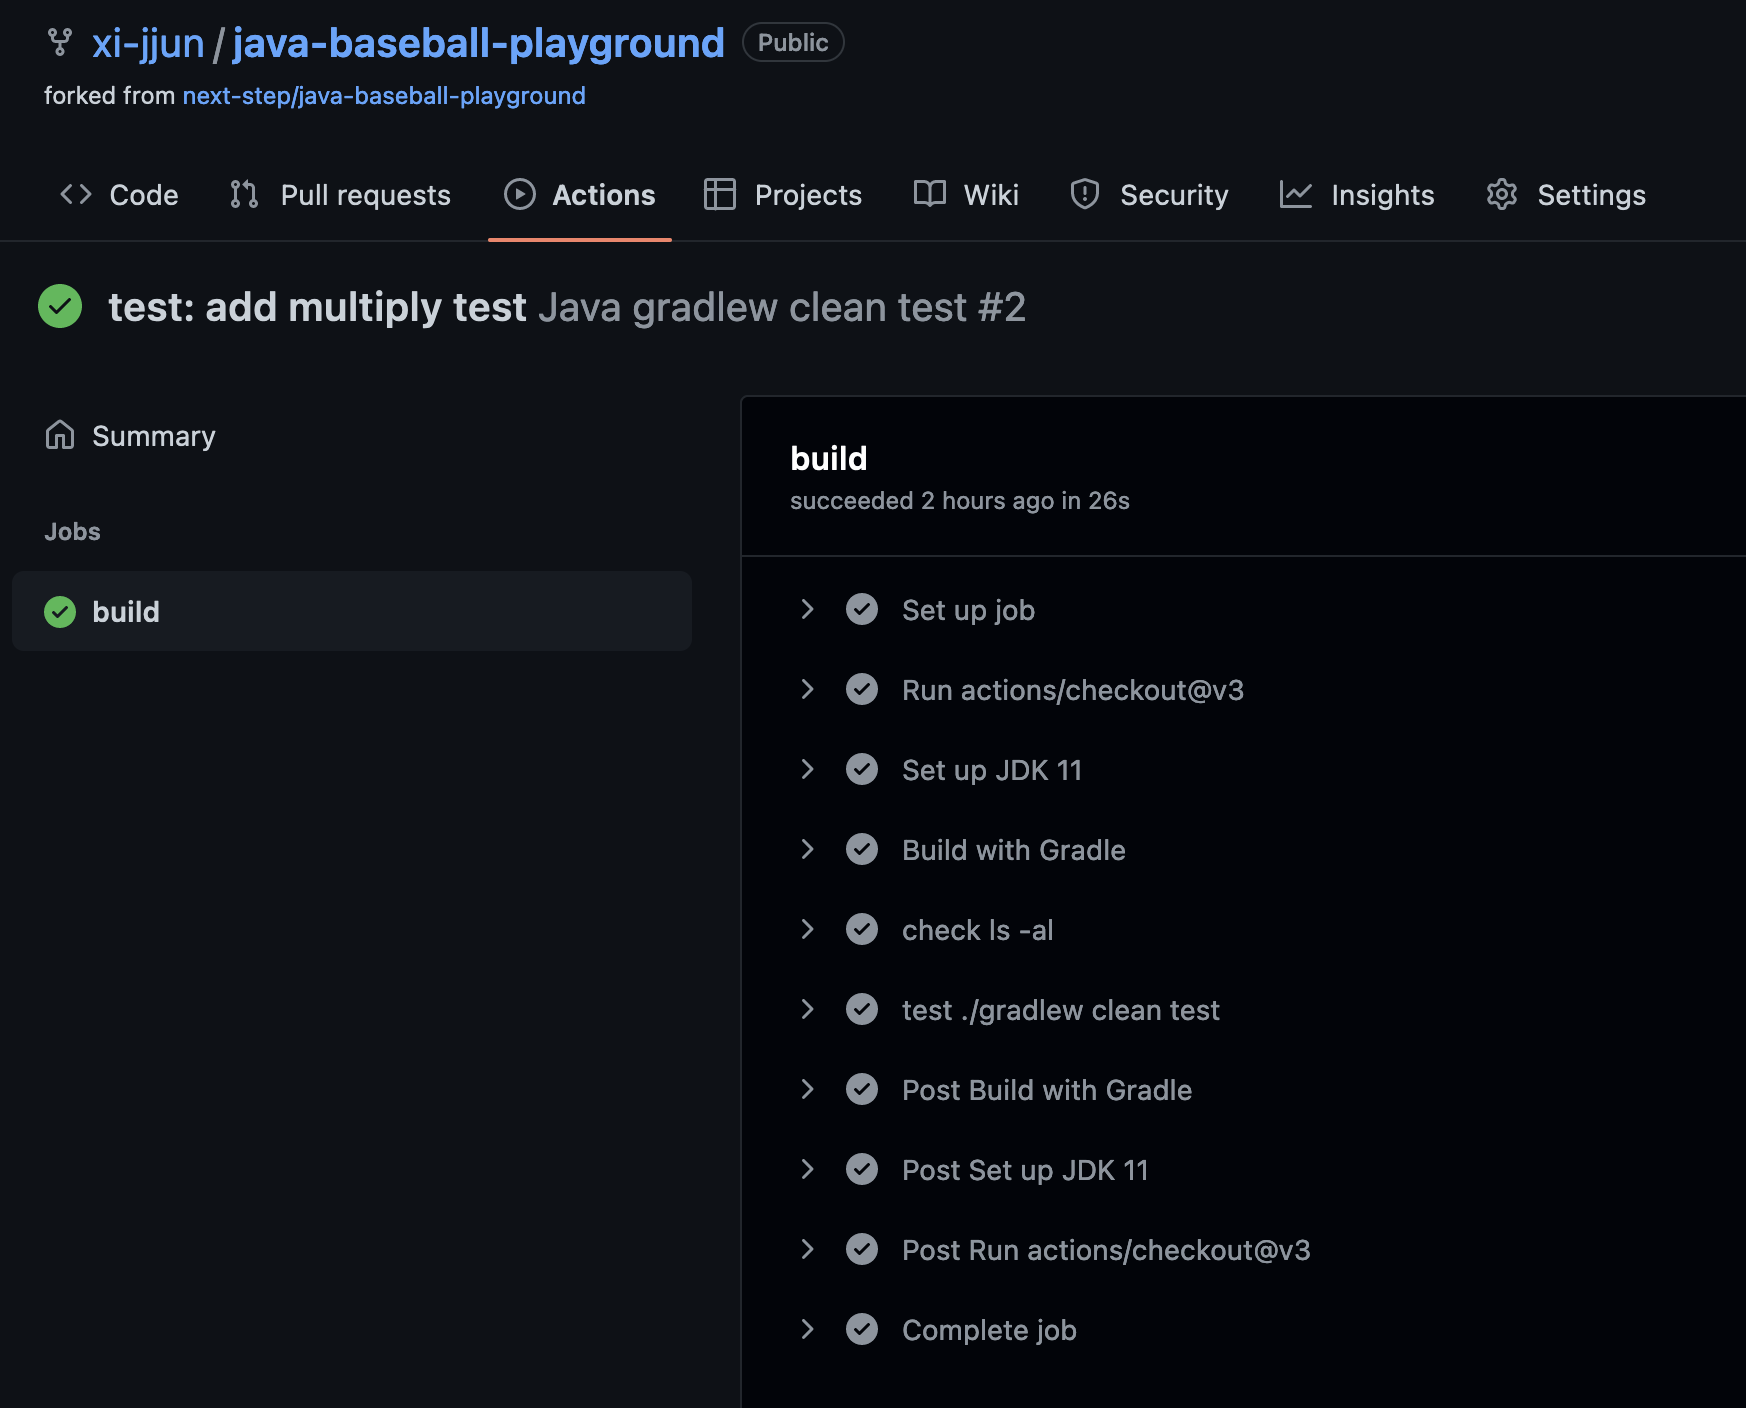Viewport: 1746px width, 1408px height.
Task: Click check status icon for Set up job
Action: [x=862, y=609]
